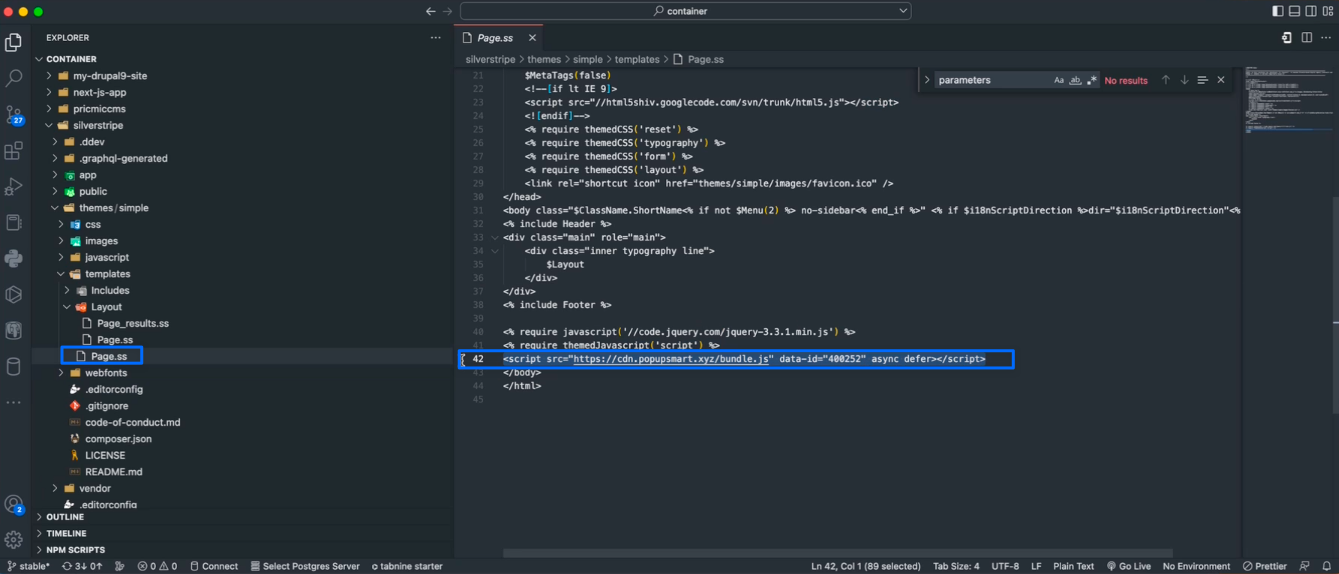Image resolution: width=1339 pixels, height=574 pixels.
Task: Open Customize Layout icon
Action: [x=1328, y=11]
